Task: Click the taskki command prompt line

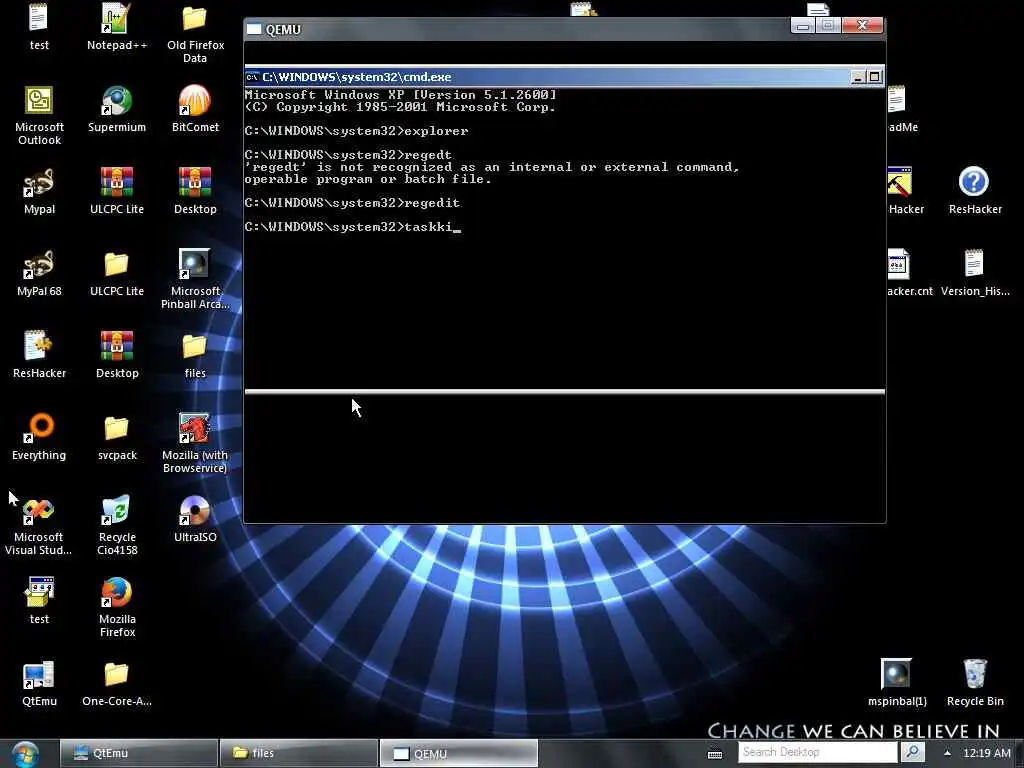Action: point(353,227)
